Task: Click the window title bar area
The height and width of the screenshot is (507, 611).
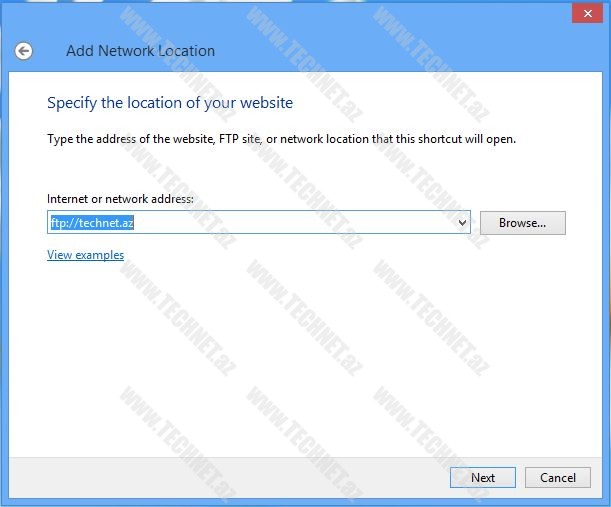Action: [x=300, y=13]
